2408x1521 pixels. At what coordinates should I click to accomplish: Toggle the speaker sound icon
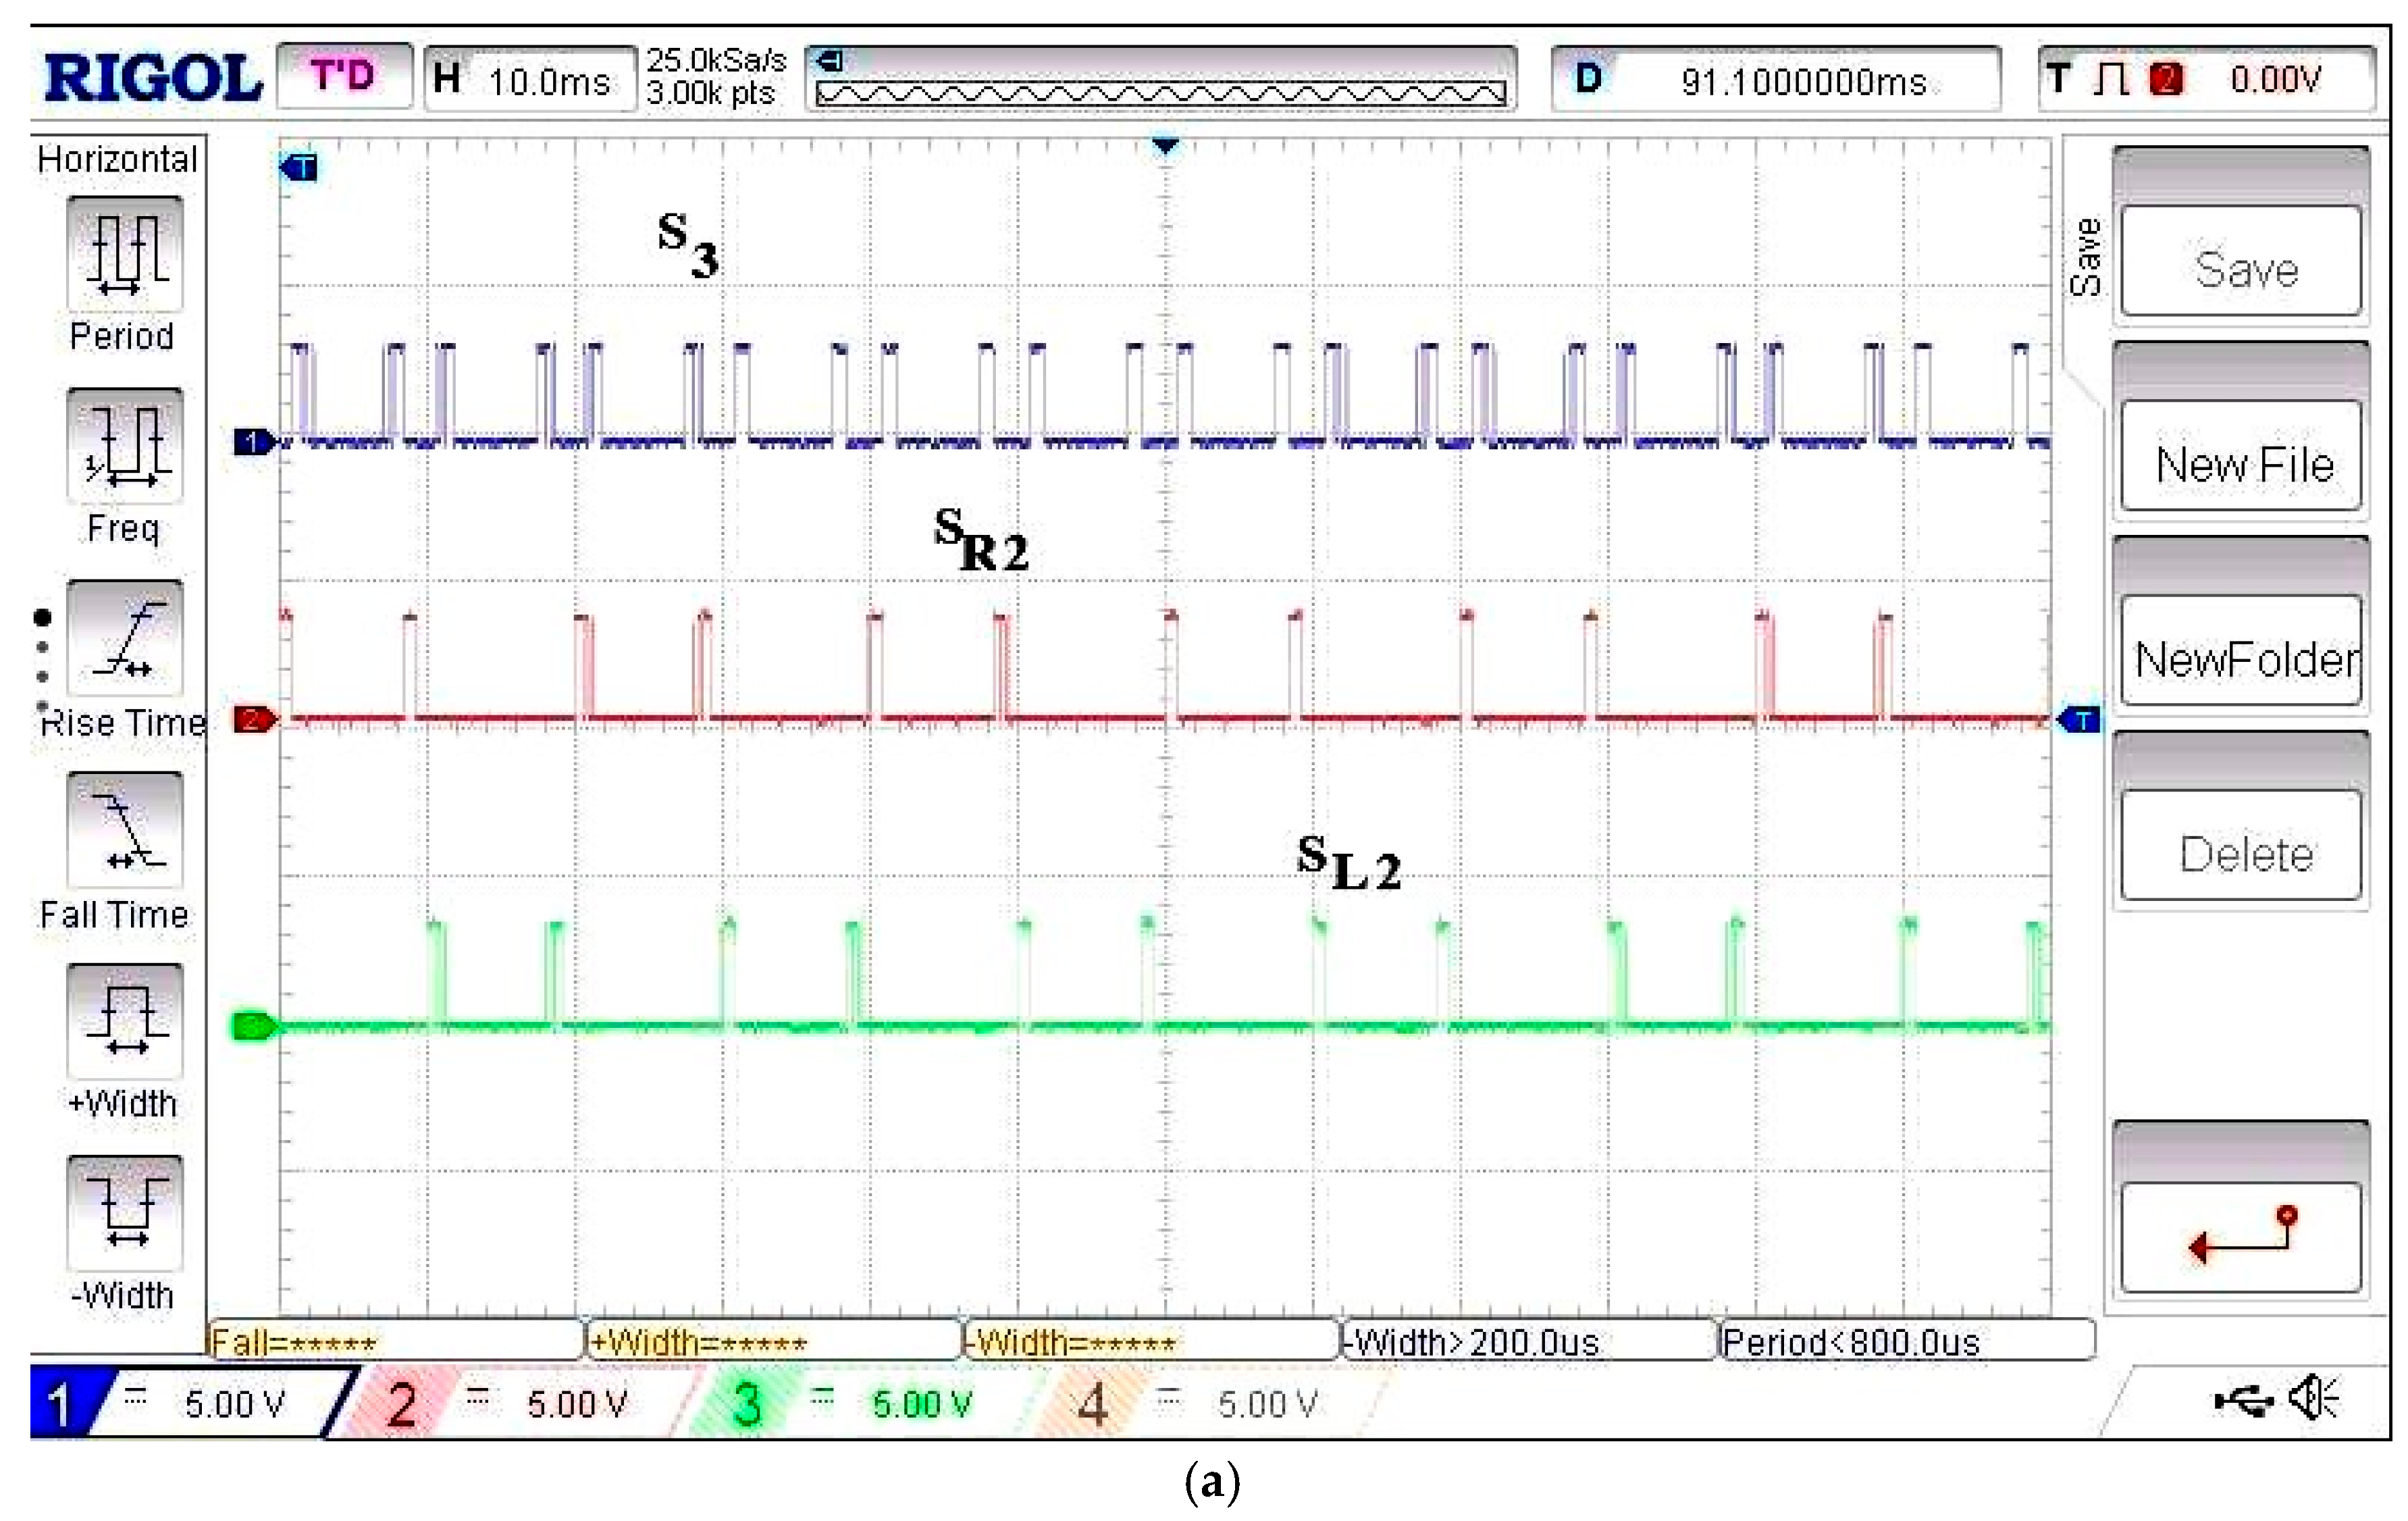click(x=2315, y=1398)
